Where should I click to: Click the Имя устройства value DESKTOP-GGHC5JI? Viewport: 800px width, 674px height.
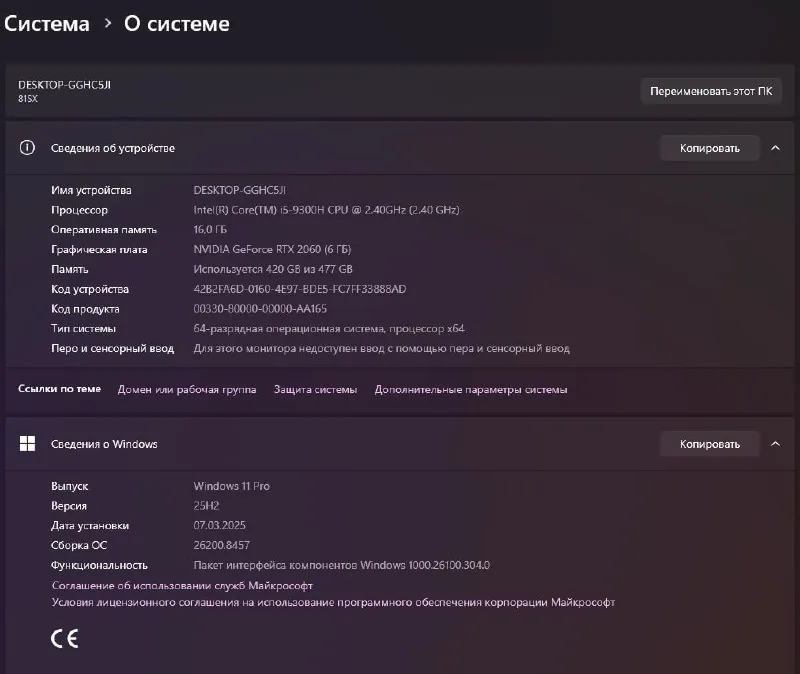pyautogui.click(x=239, y=190)
